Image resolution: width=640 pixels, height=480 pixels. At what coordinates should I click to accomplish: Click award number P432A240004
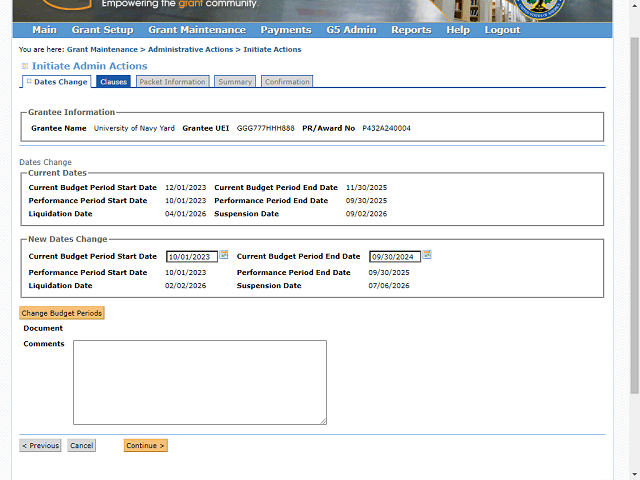[387, 128]
